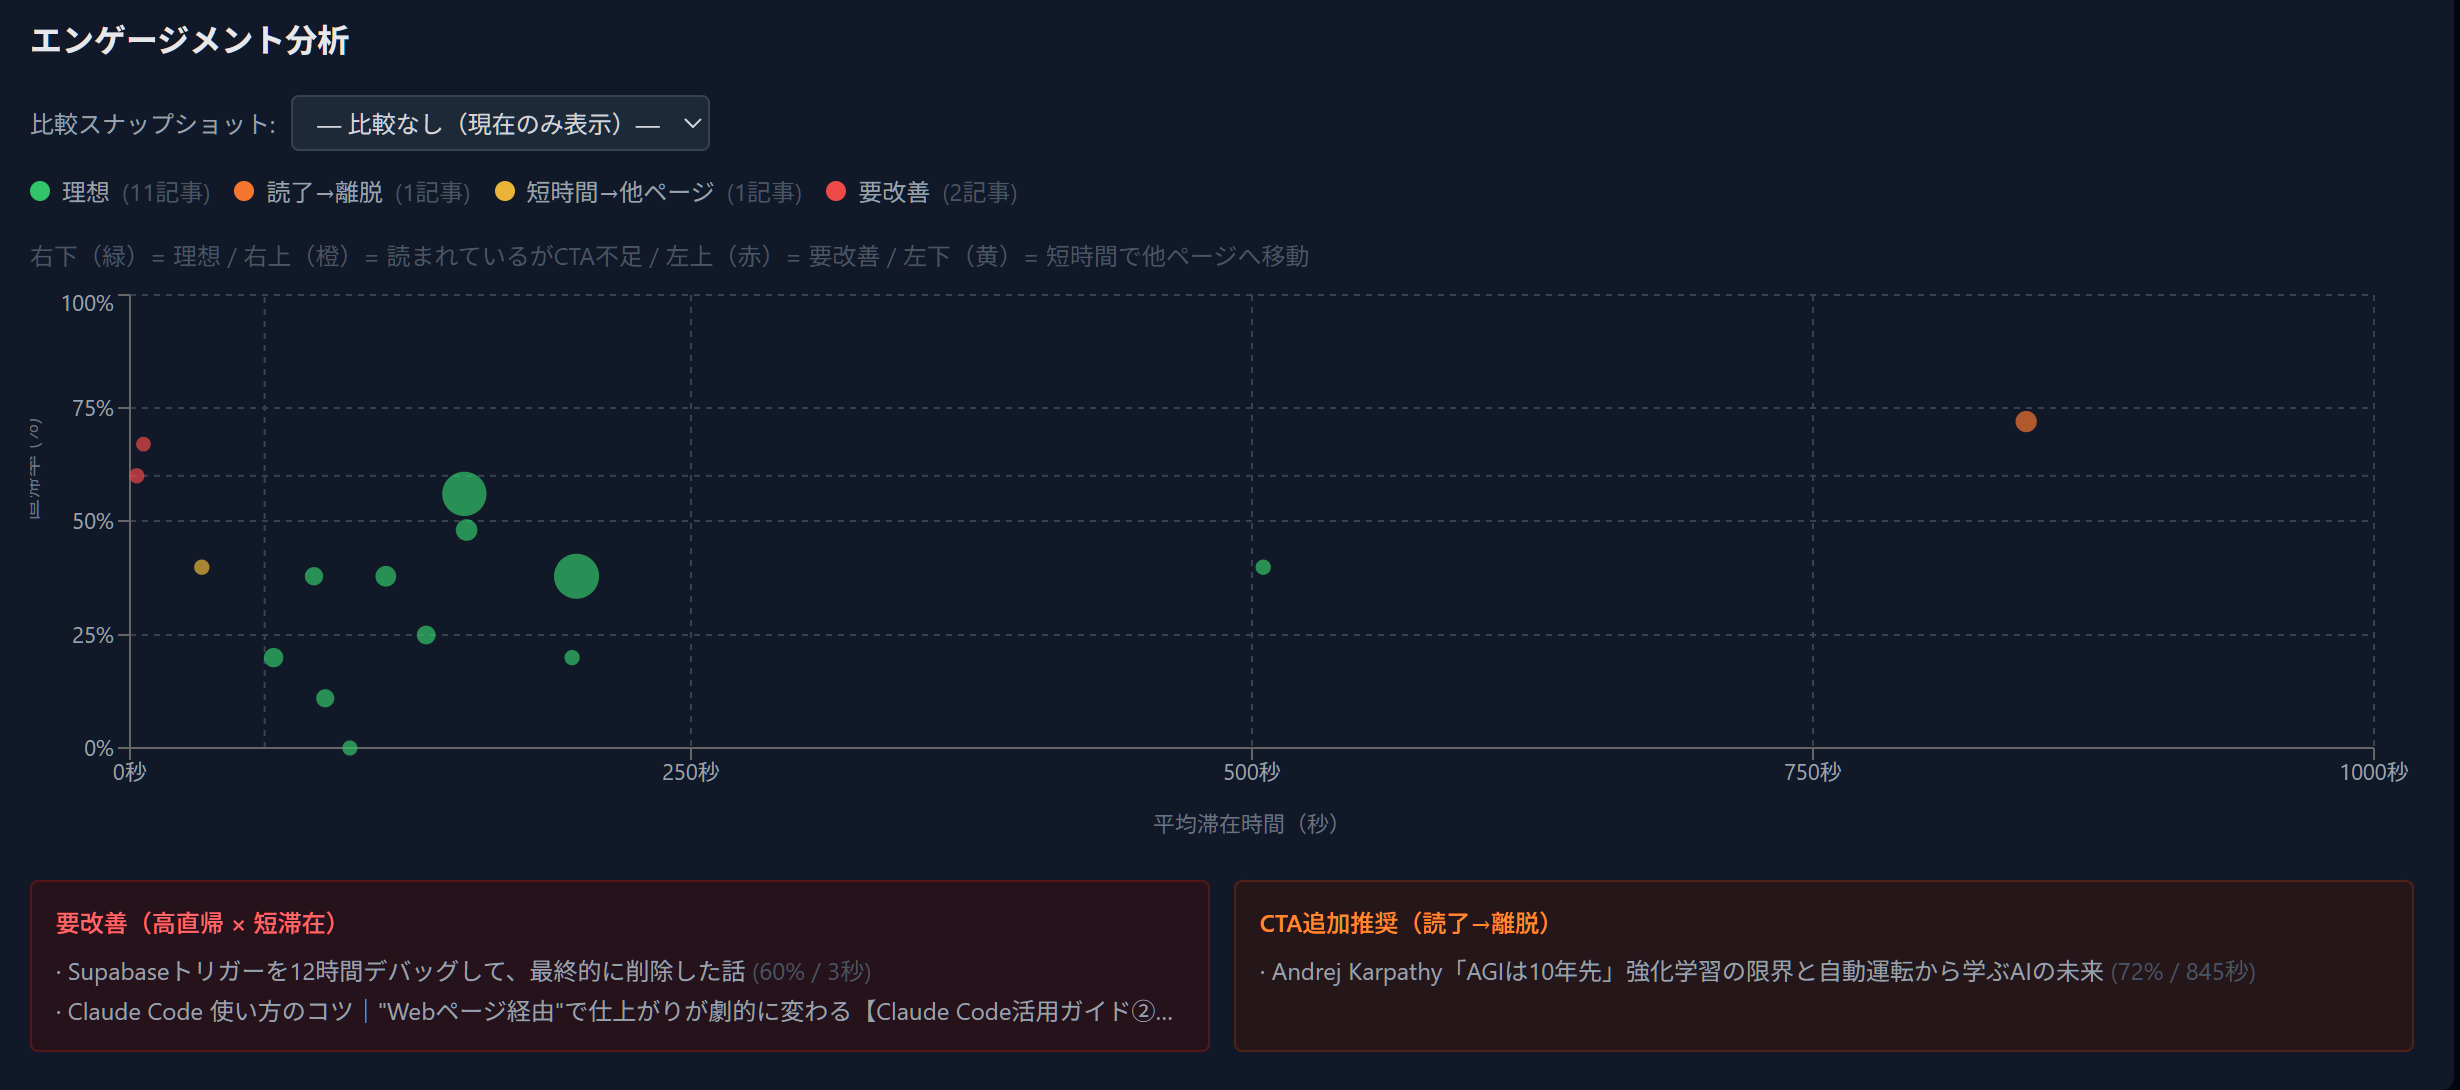Click the orange bubble near 845秒
Screen dimensions: 2460x1090
2026,422
